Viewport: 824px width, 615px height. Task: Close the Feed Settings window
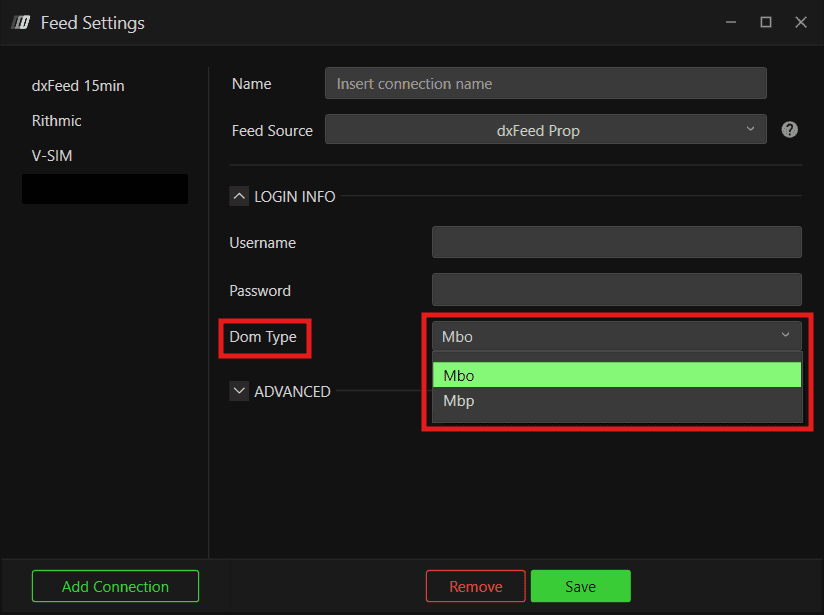coord(801,22)
